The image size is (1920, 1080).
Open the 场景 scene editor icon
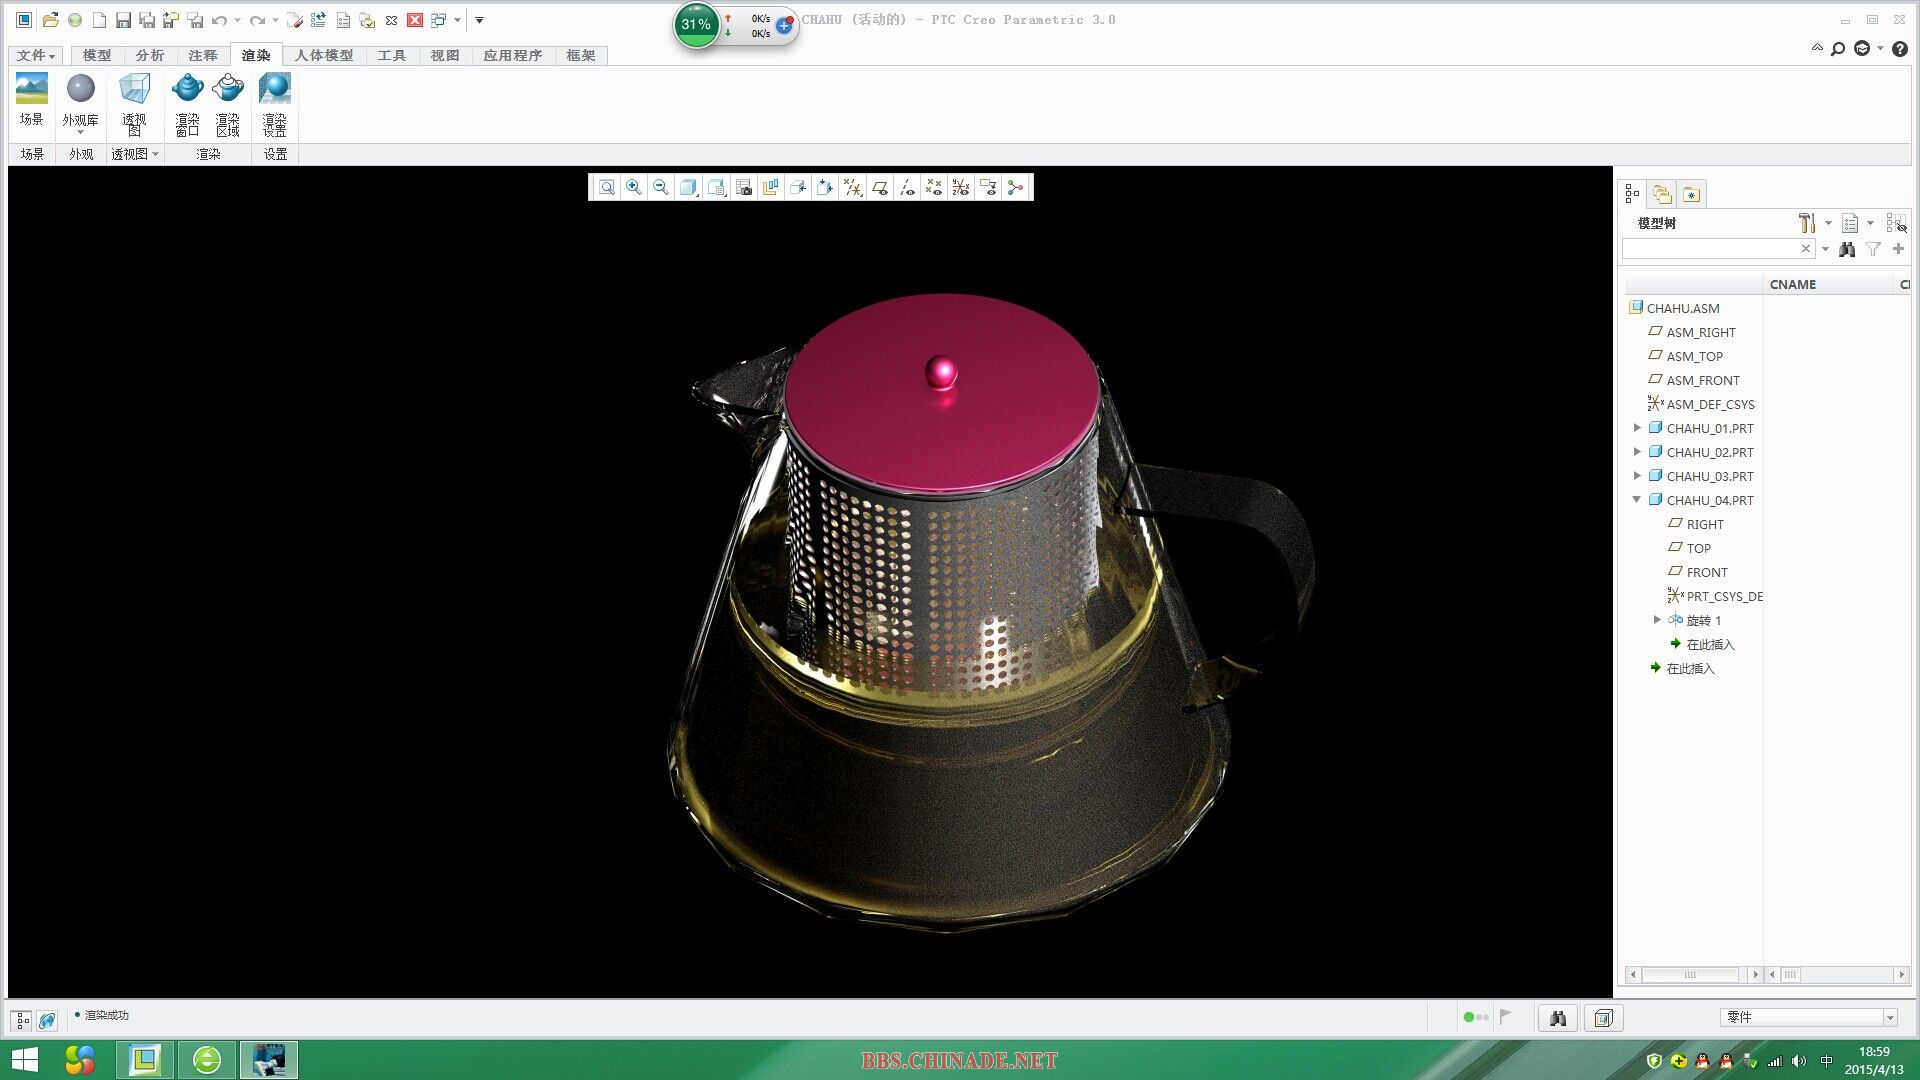click(x=32, y=100)
